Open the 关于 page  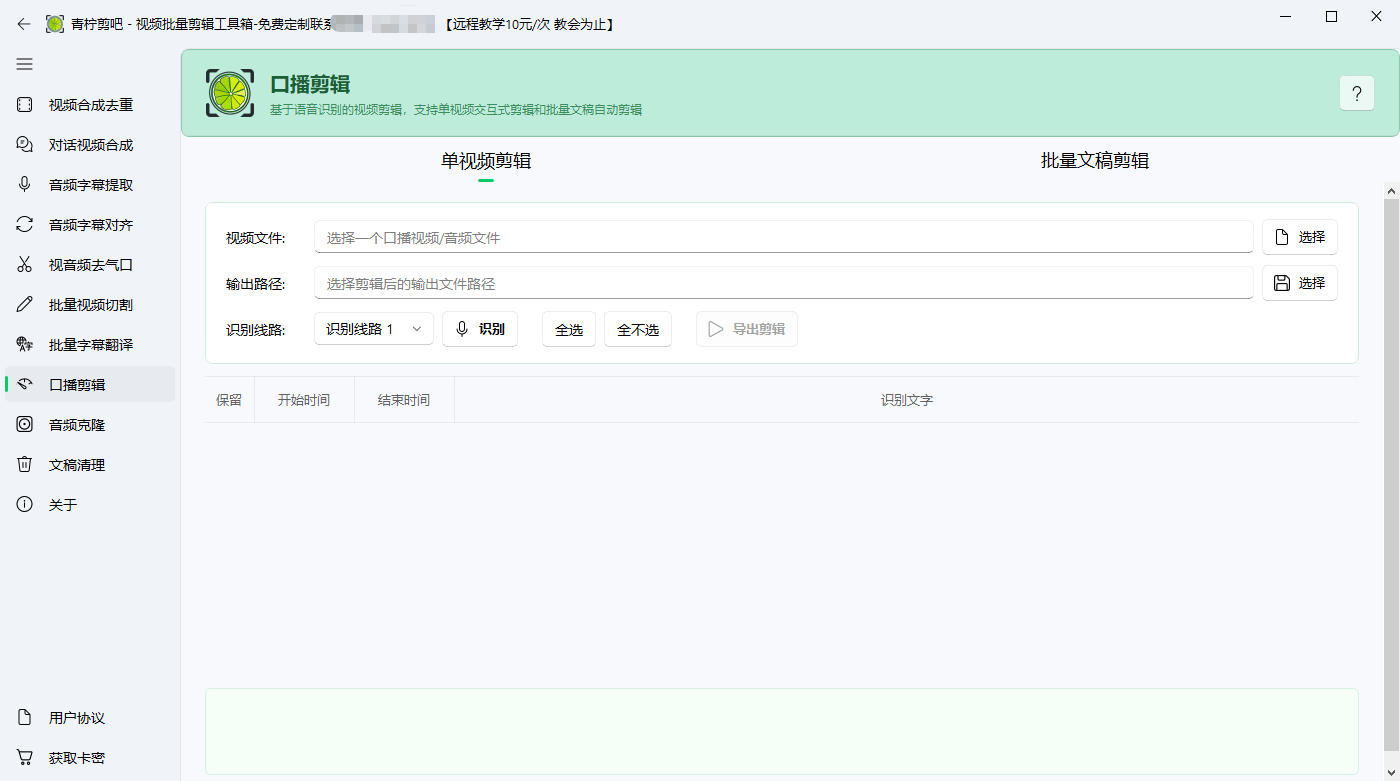(x=90, y=505)
